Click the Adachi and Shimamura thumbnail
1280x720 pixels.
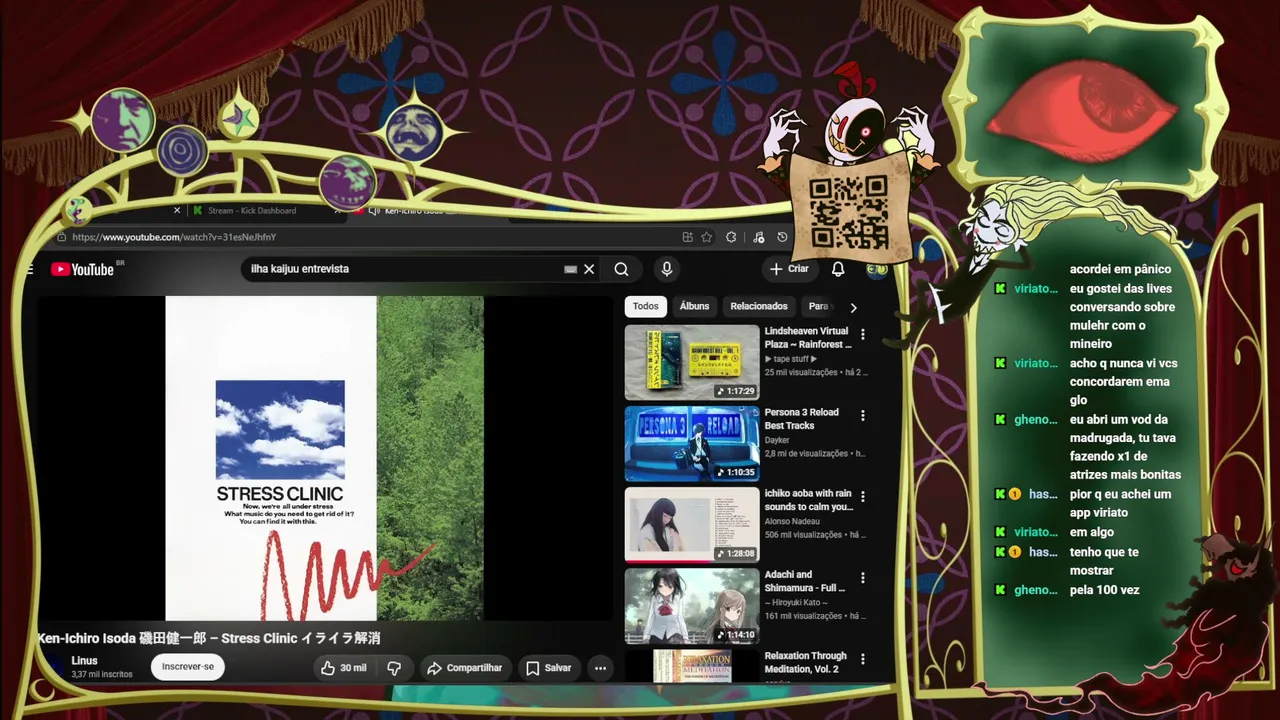pos(692,606)
